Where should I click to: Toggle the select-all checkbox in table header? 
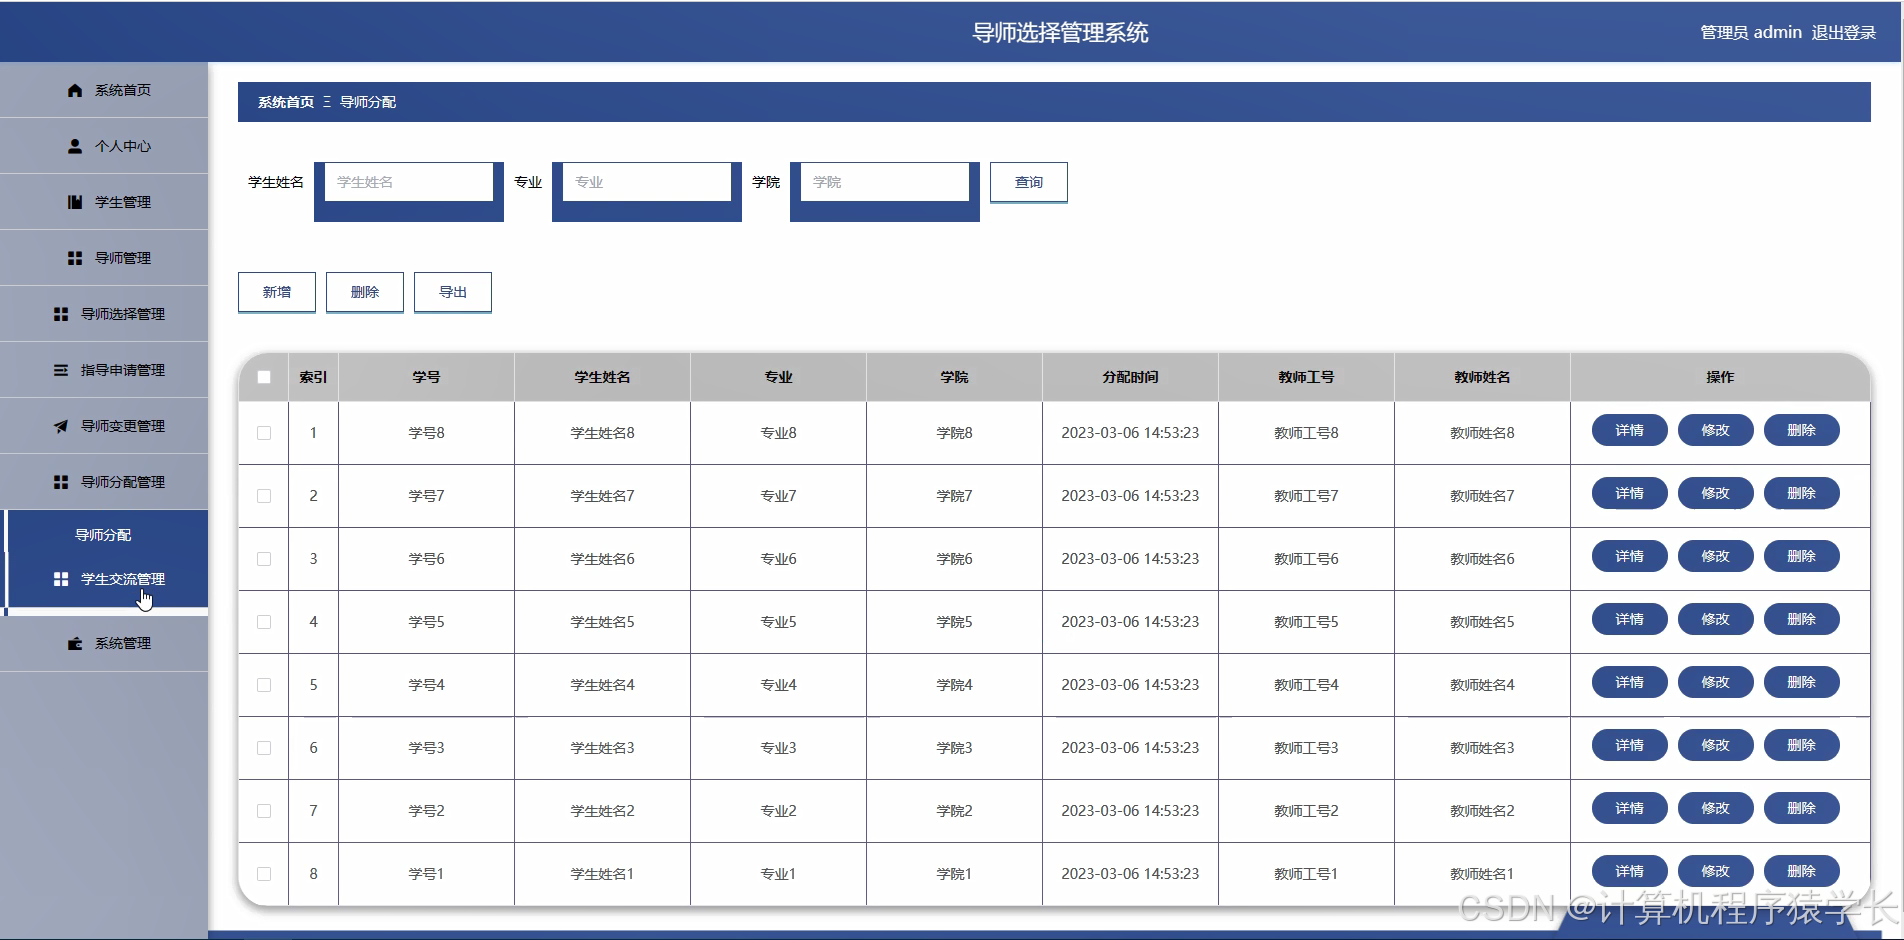(x=264, y=377)
